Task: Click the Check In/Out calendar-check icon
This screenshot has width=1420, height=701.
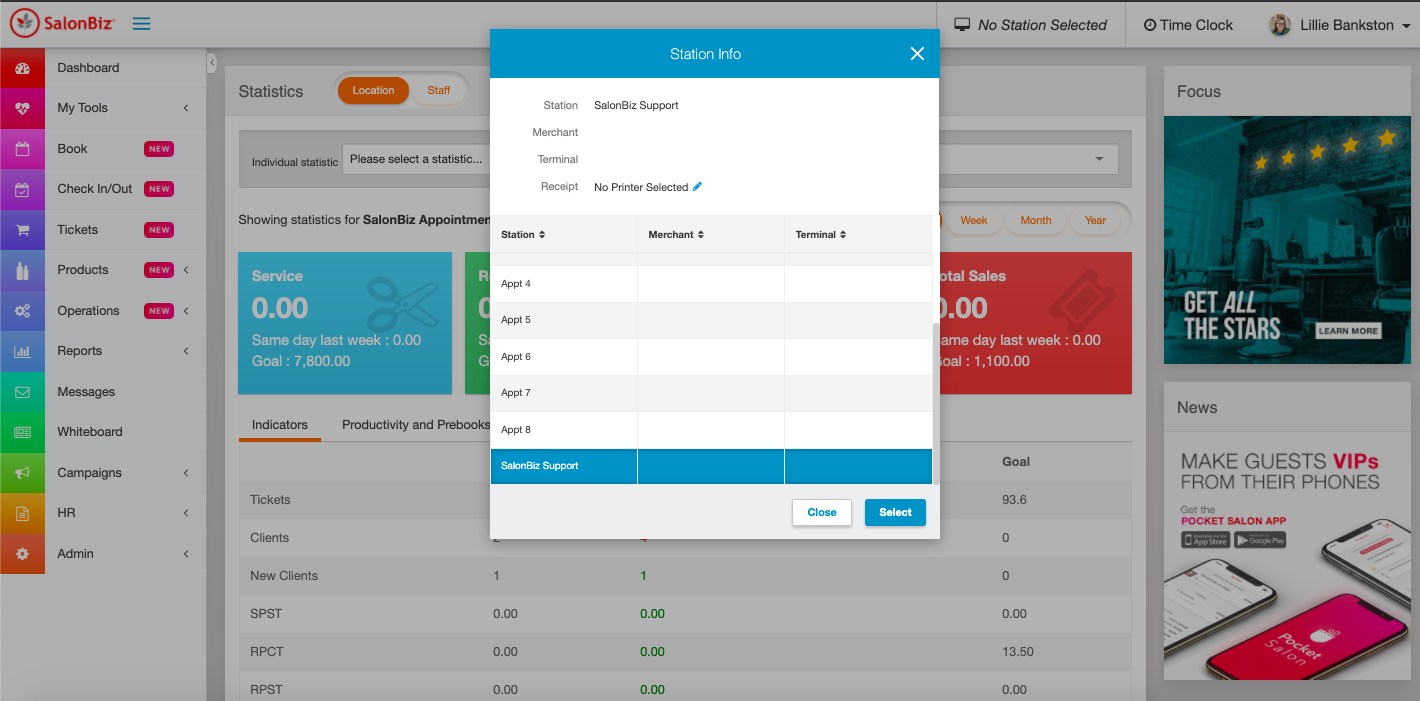Action: tap(23, 189)
